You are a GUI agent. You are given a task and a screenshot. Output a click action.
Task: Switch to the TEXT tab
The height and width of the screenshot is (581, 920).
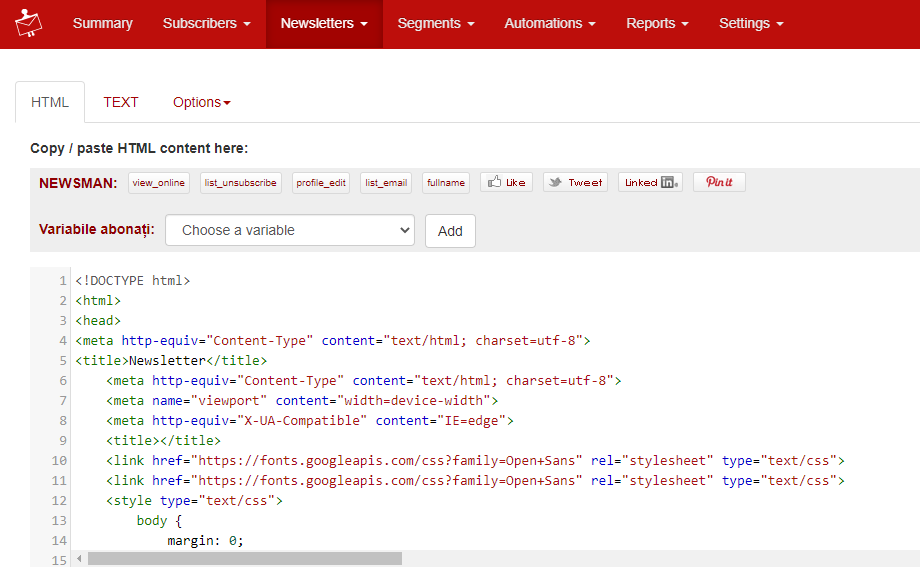tap(121, 102)
